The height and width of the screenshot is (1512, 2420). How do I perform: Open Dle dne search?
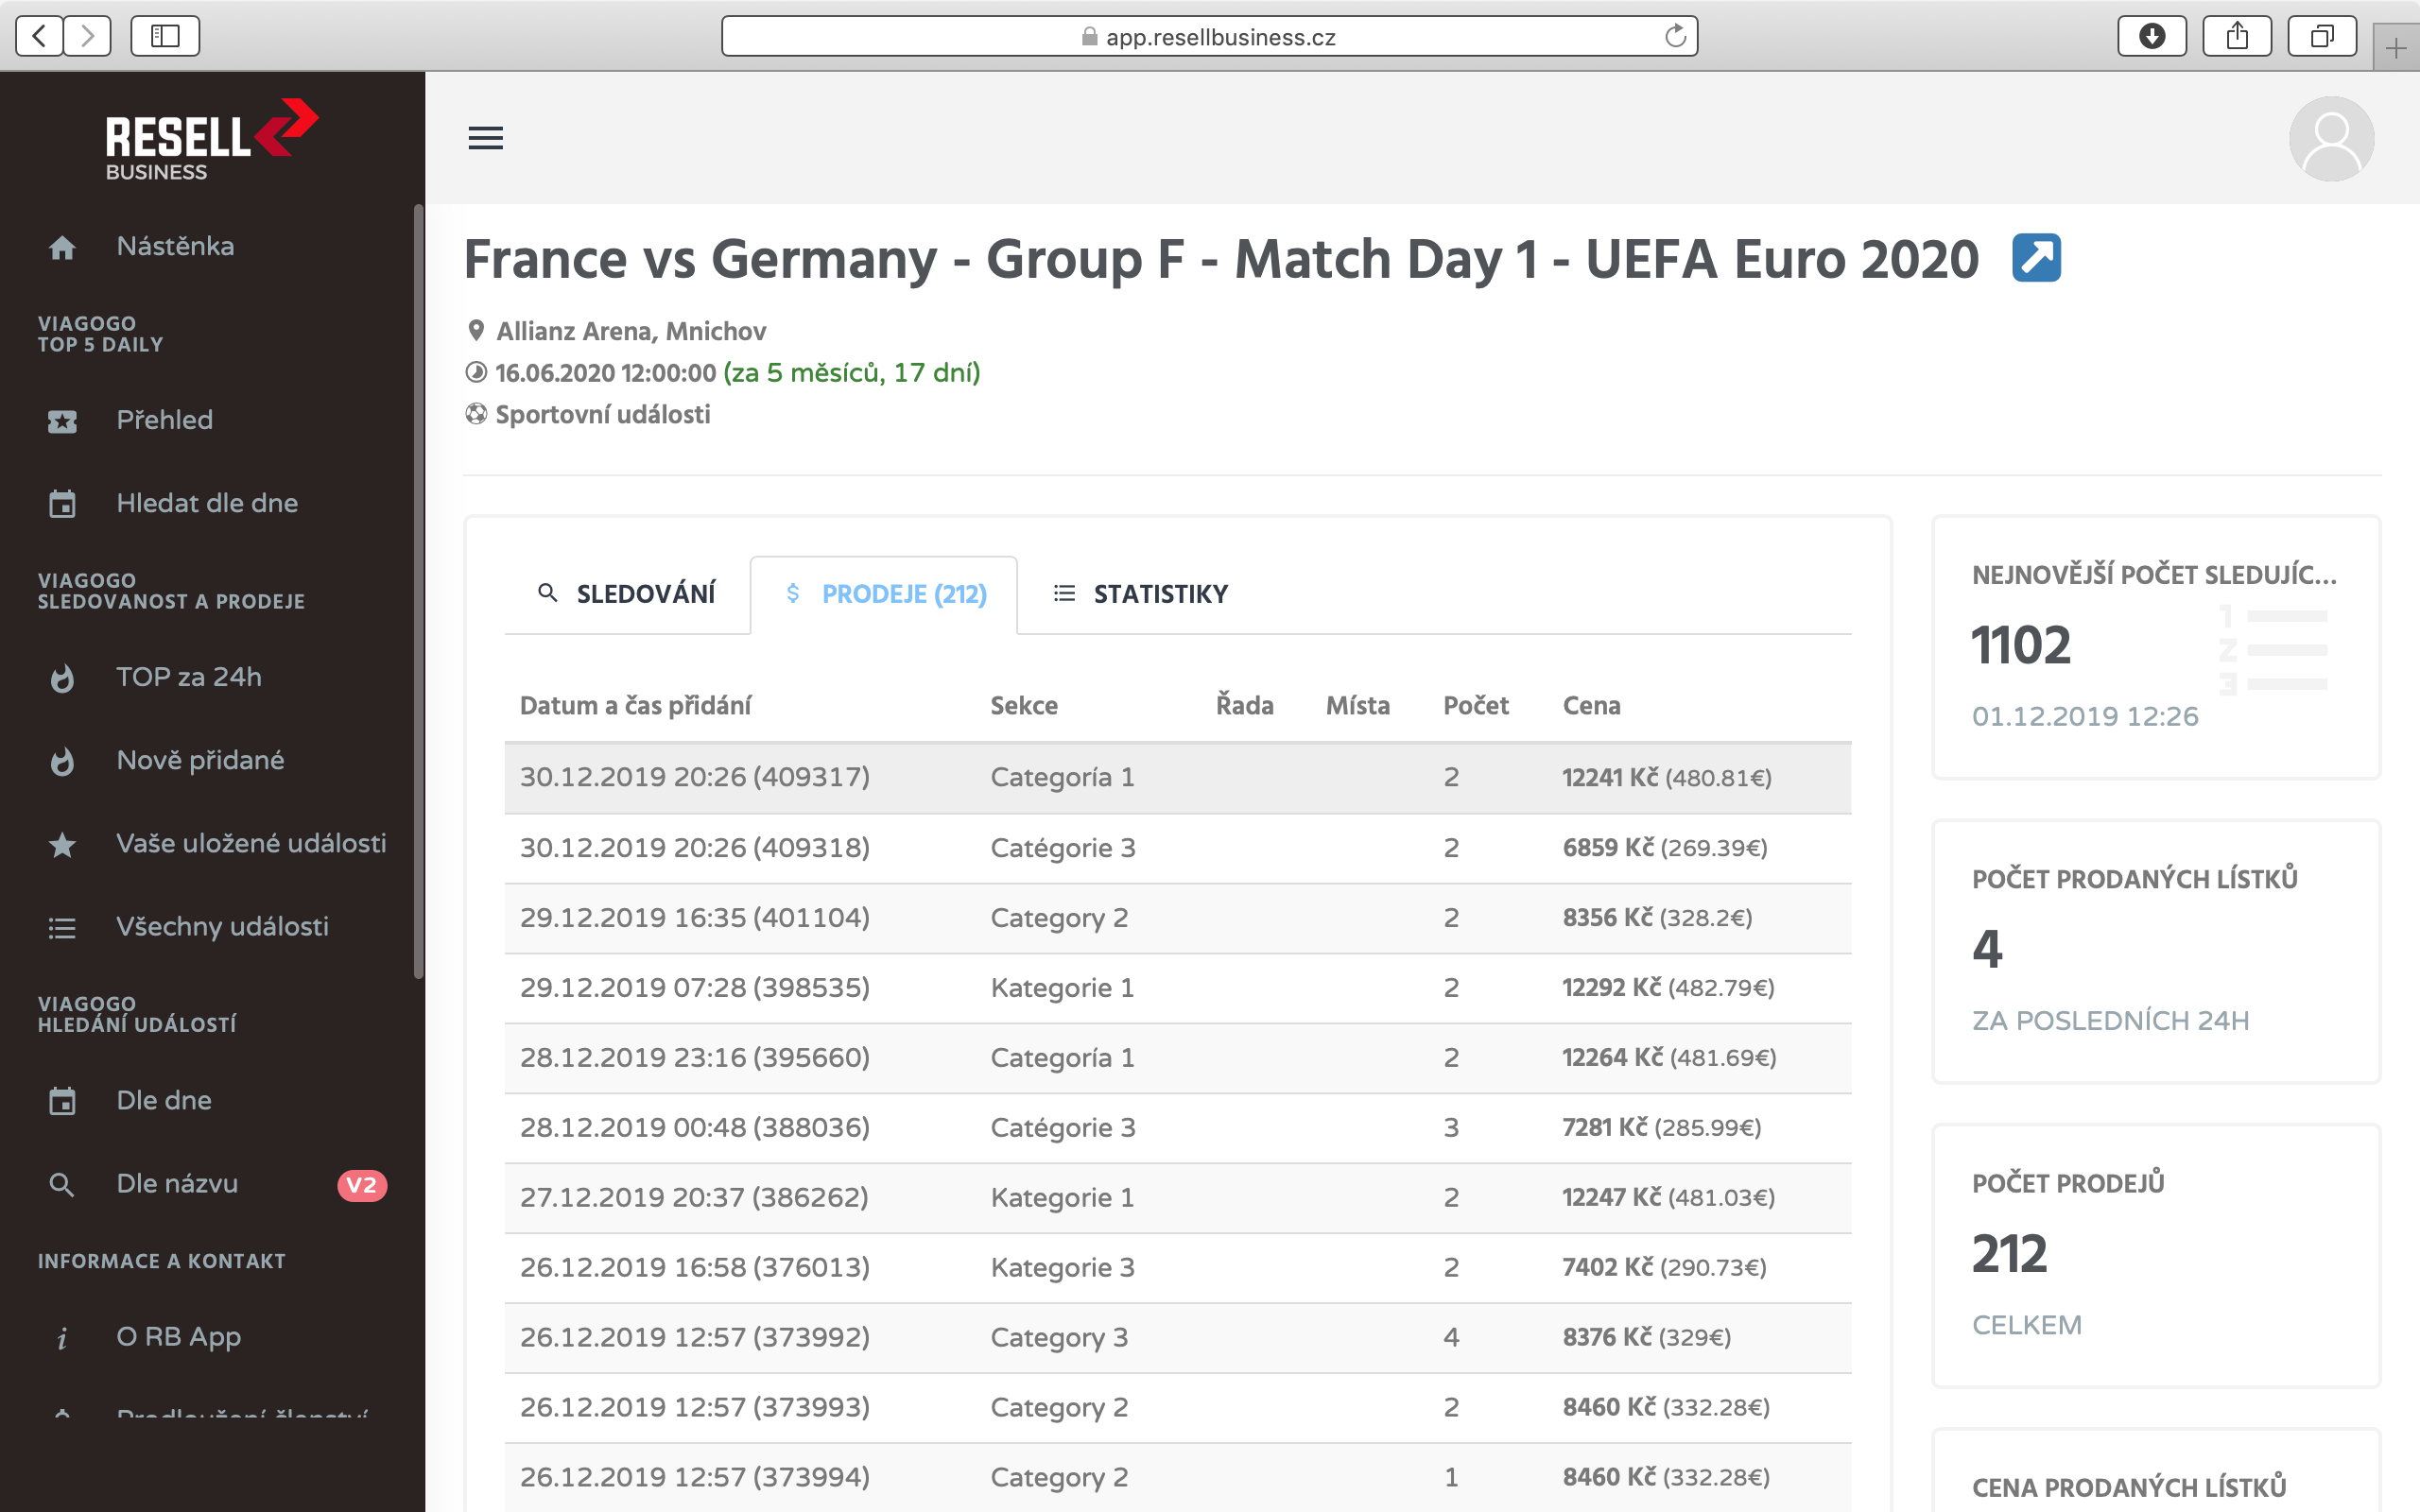[x=164, y=1100]
